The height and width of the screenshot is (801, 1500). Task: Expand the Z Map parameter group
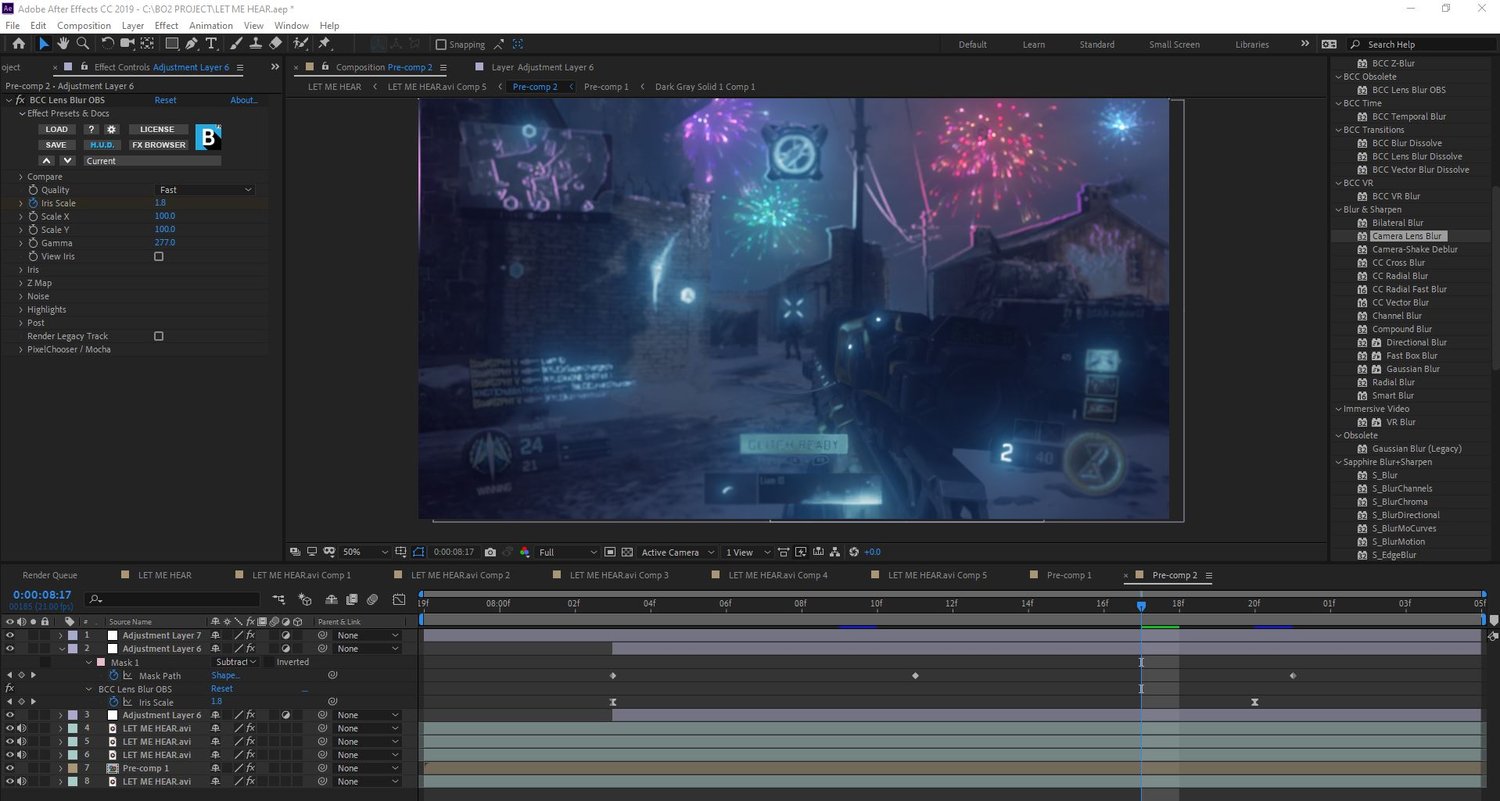coord(21,283)
